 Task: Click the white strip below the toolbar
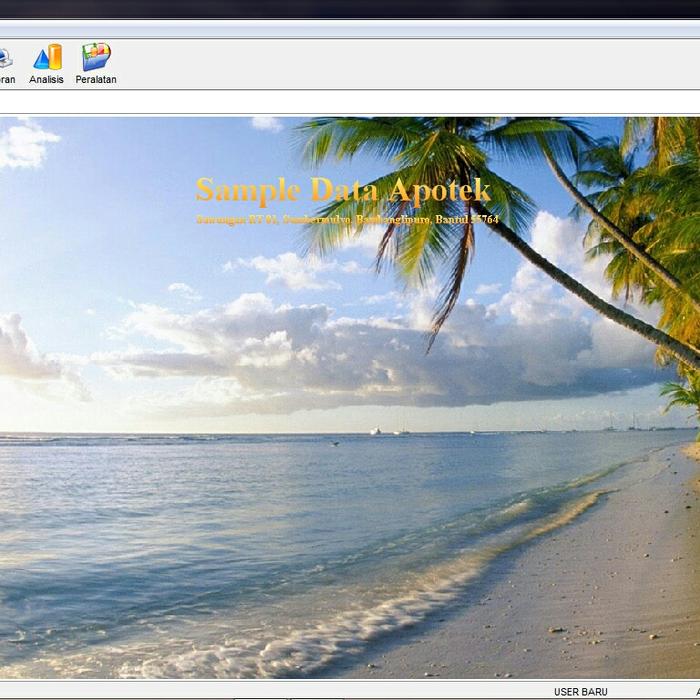click(350, 102)
